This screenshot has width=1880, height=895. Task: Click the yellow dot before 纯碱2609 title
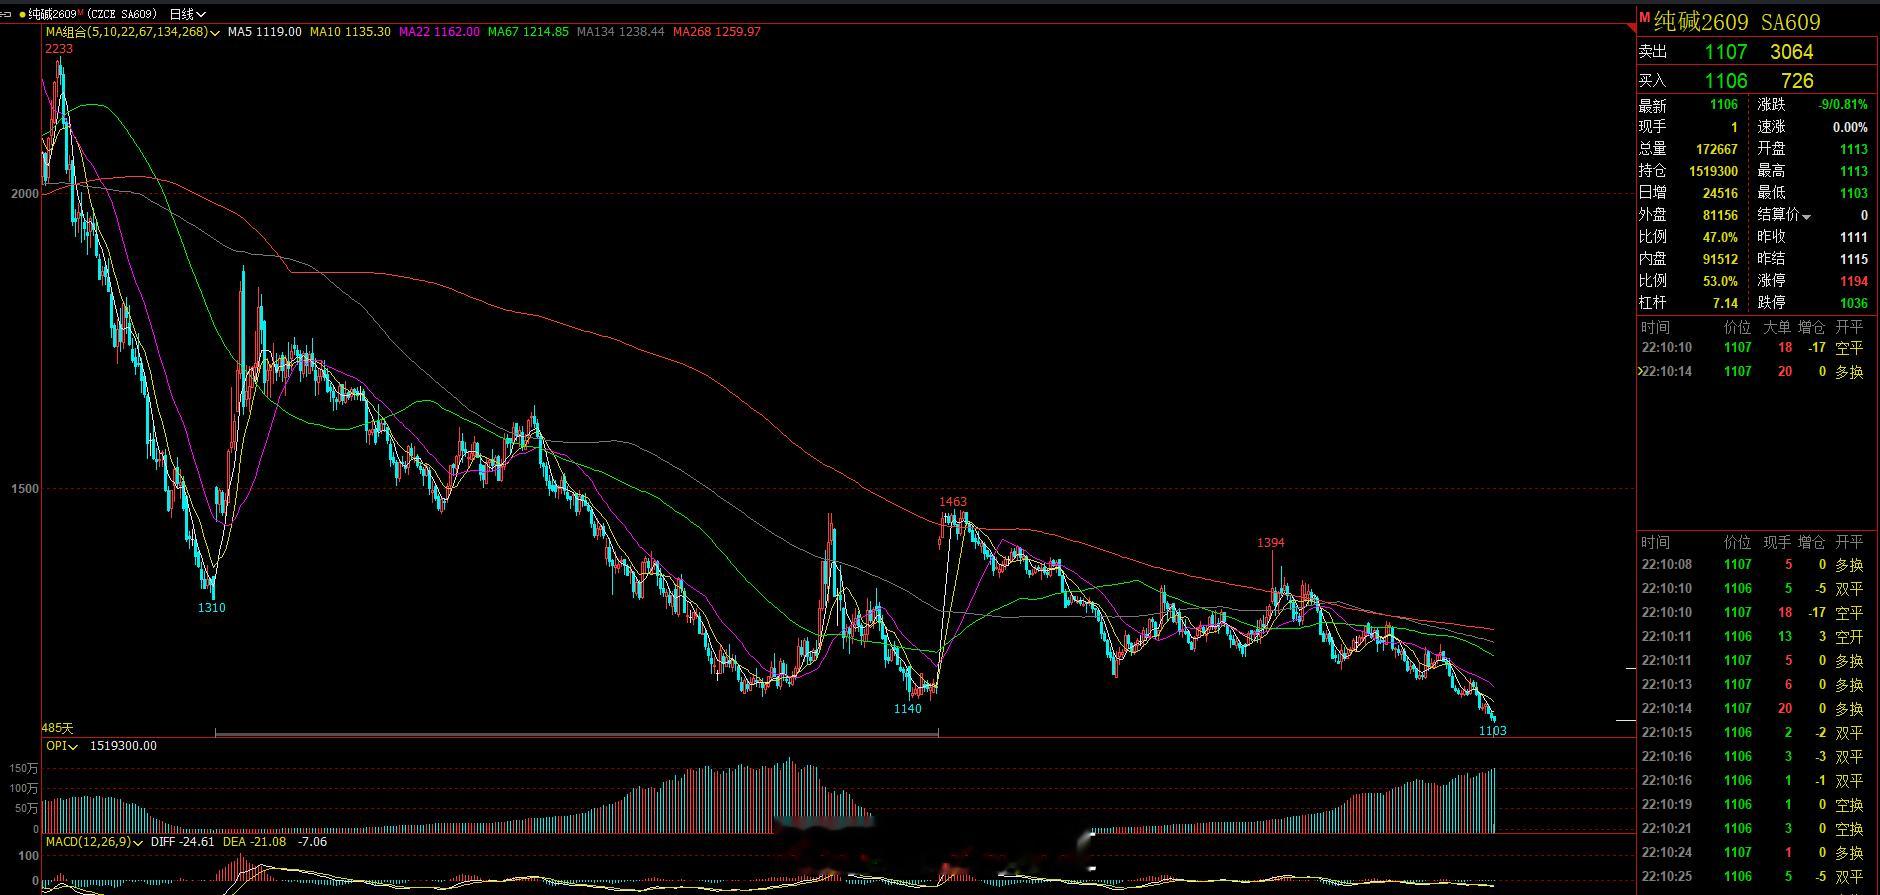point(23,14)
